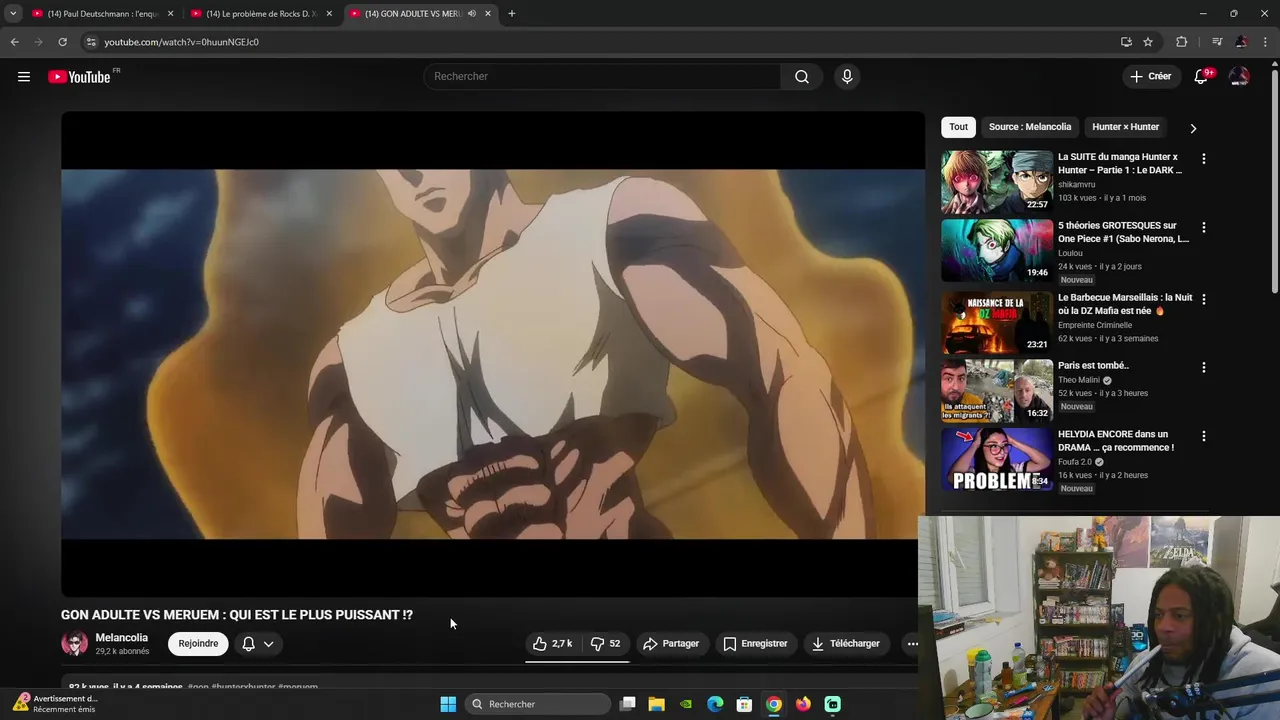Screen dimensions: 1280x720
Task: Open options menu for Paris est tombé video
Action: point(1203,368)
